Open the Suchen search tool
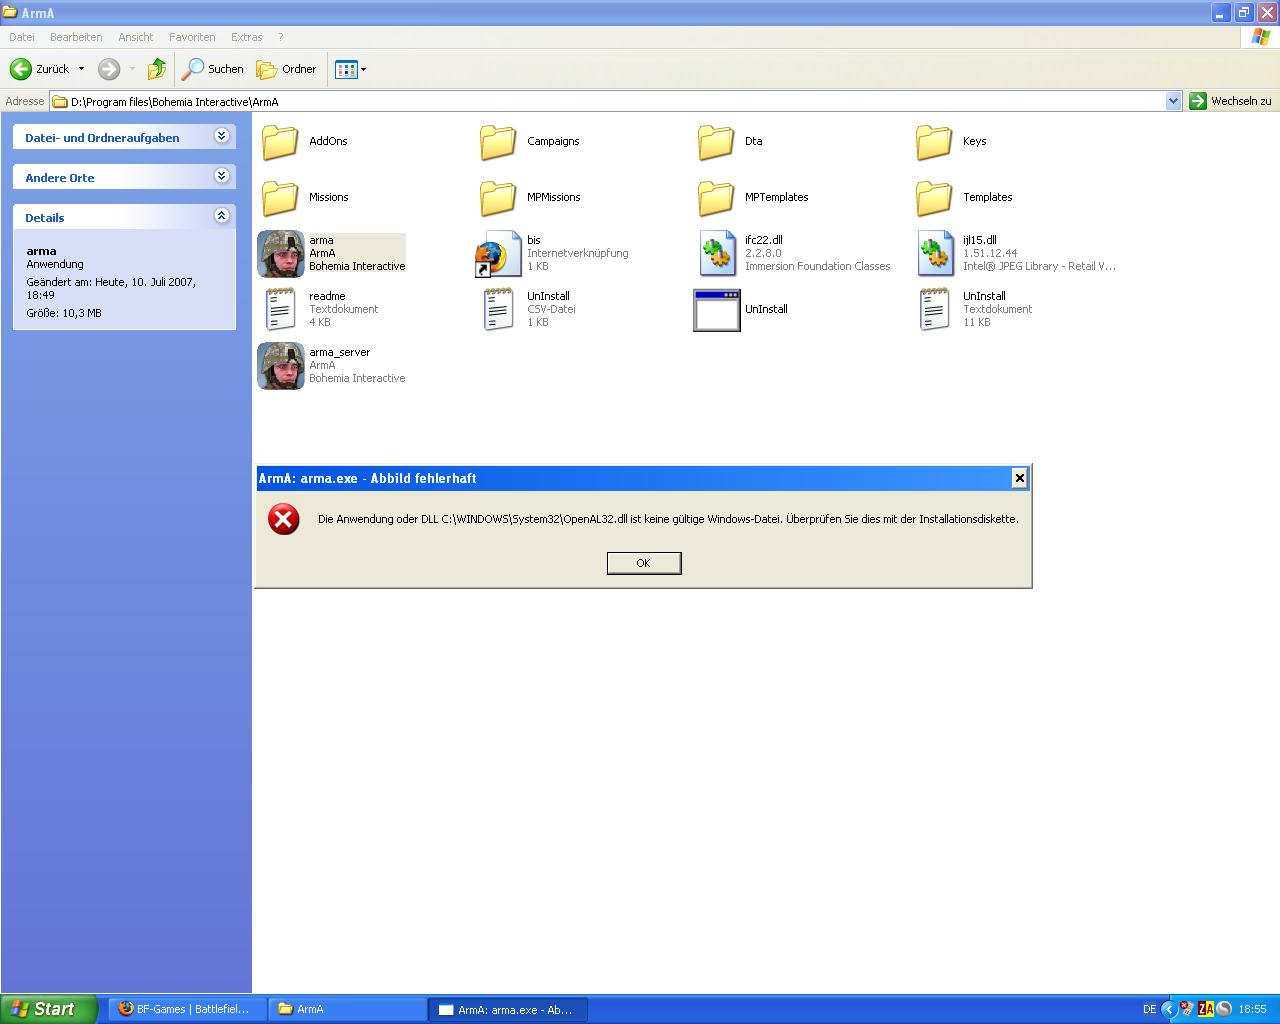 coord(212,69)
